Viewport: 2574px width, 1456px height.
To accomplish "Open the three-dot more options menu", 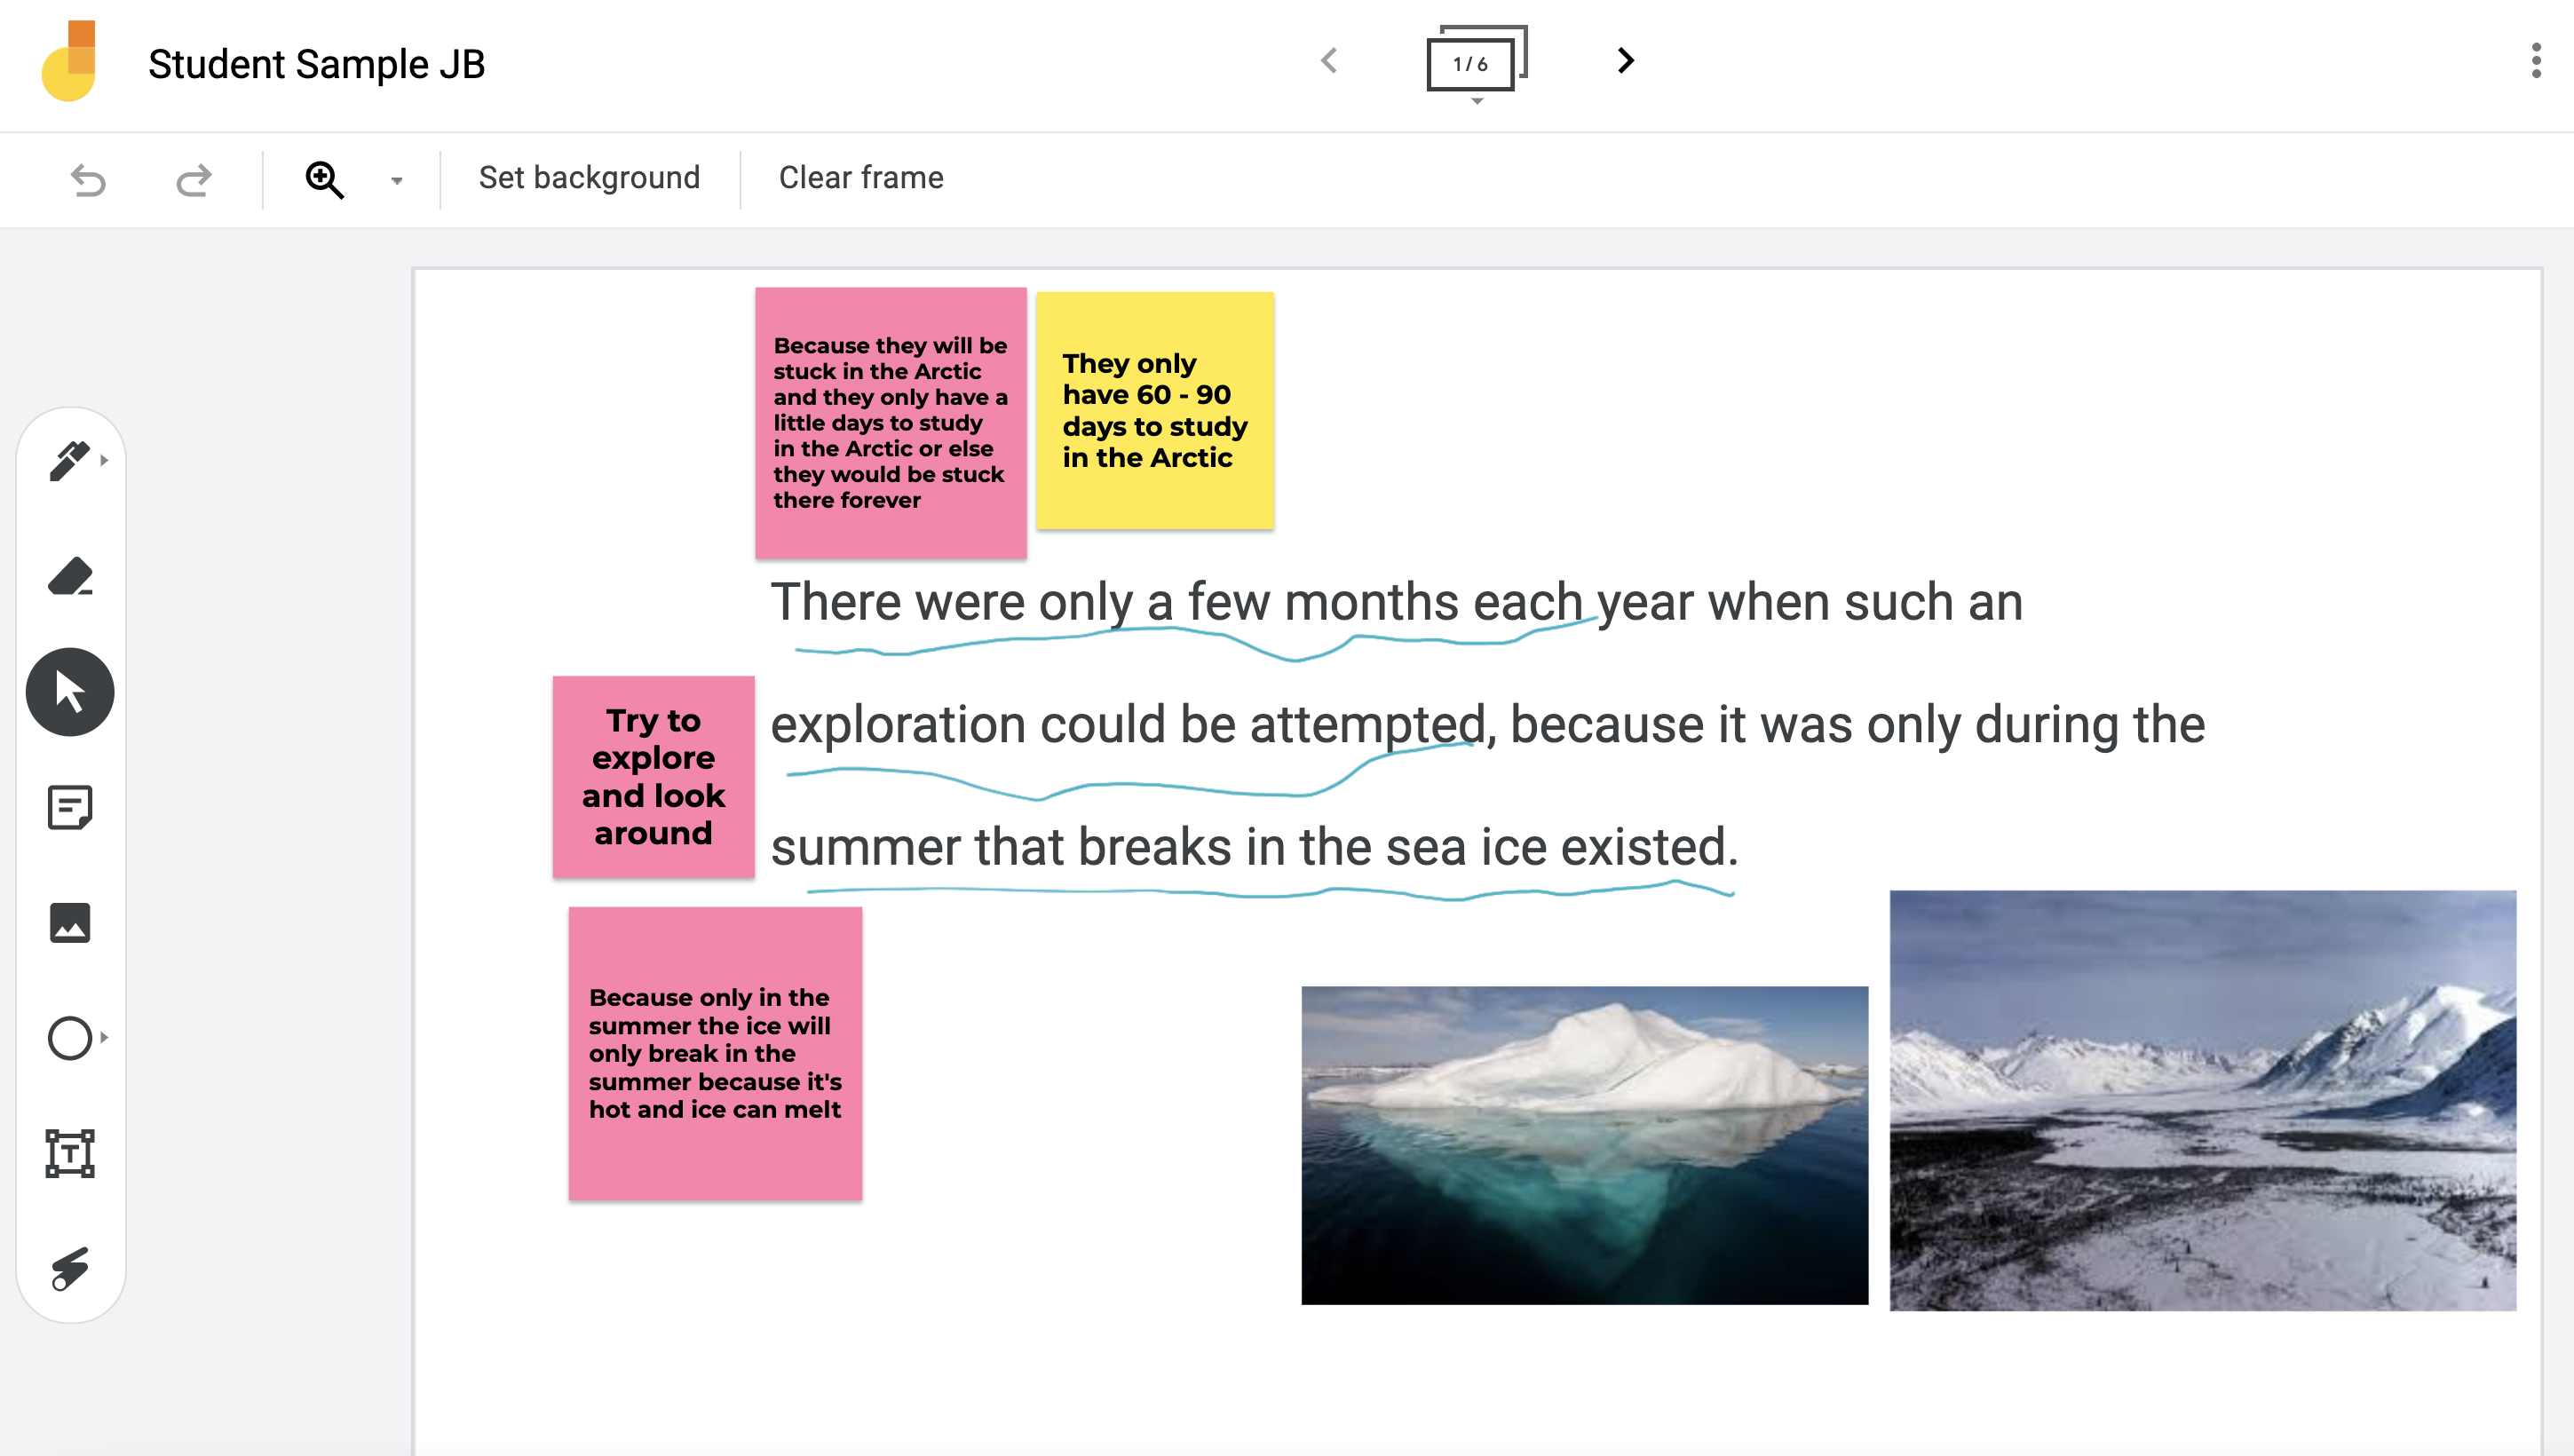I will pos(2535,61).
